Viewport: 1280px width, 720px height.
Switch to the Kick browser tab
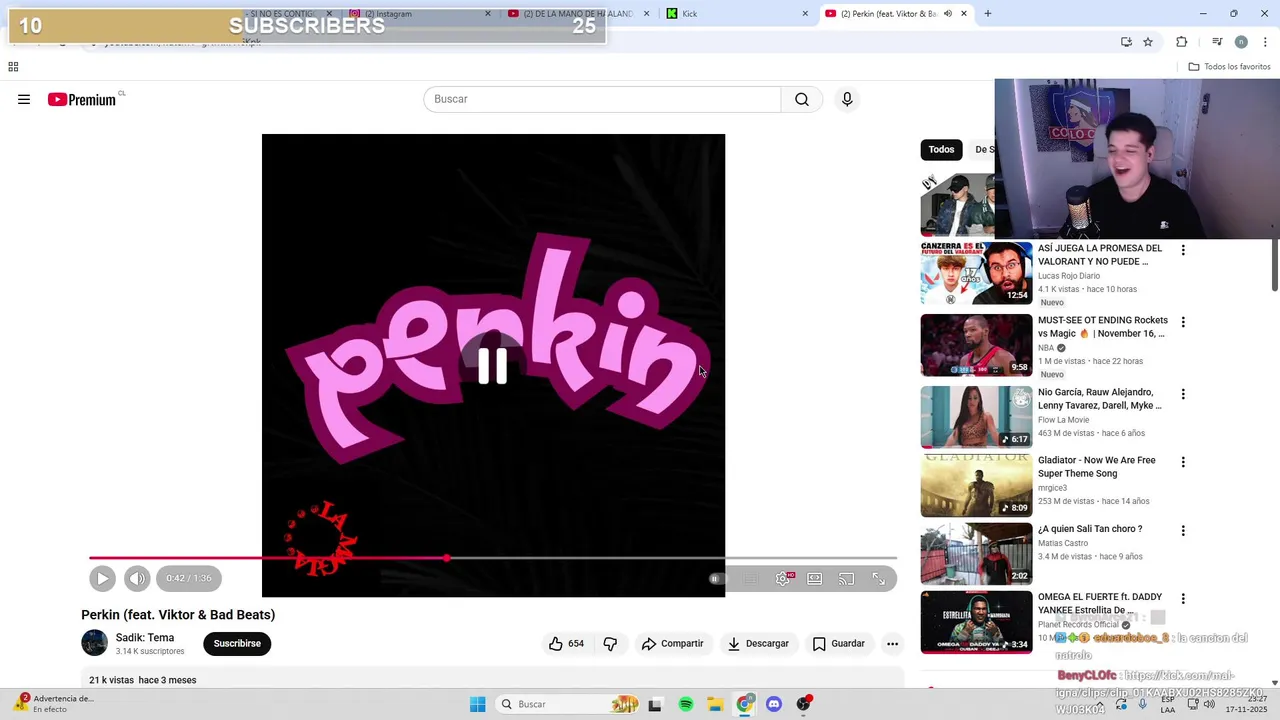(x=737, y=14)
